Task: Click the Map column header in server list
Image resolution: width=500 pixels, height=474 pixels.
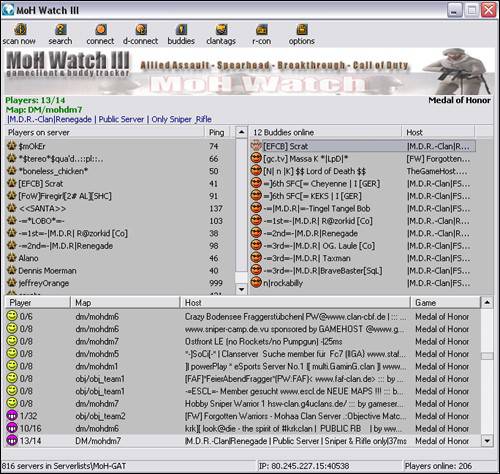Action: [125, 303]
